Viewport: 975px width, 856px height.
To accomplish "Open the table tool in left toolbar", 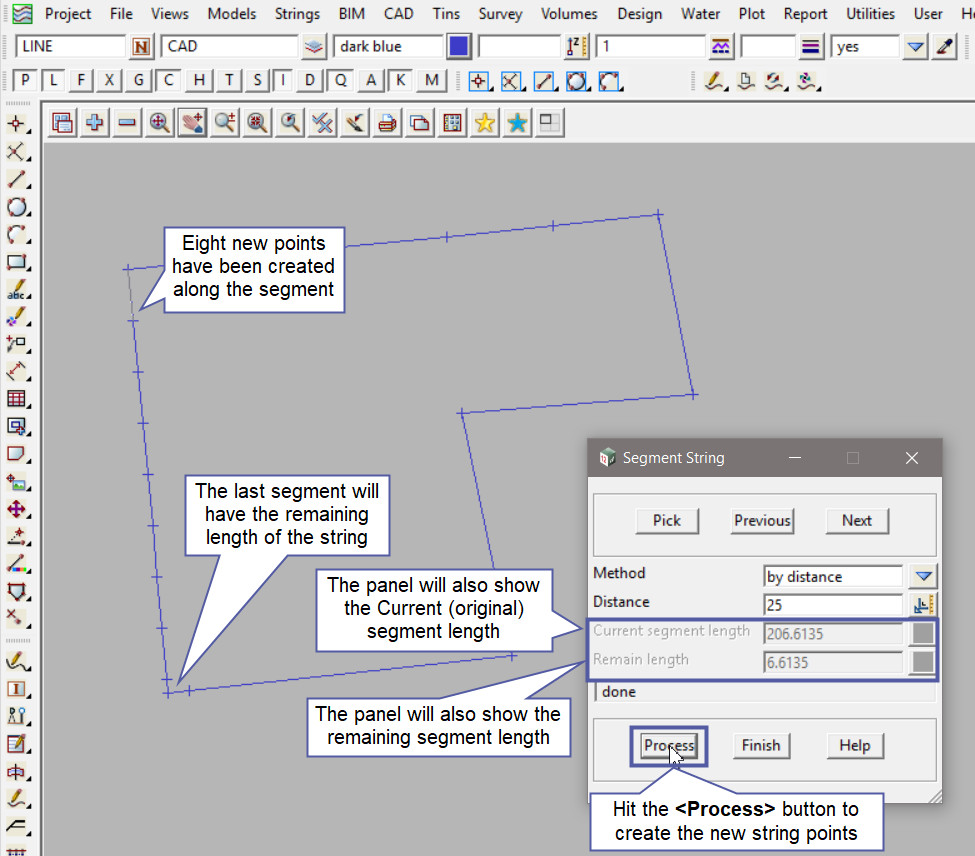I will tap(16, 399).
